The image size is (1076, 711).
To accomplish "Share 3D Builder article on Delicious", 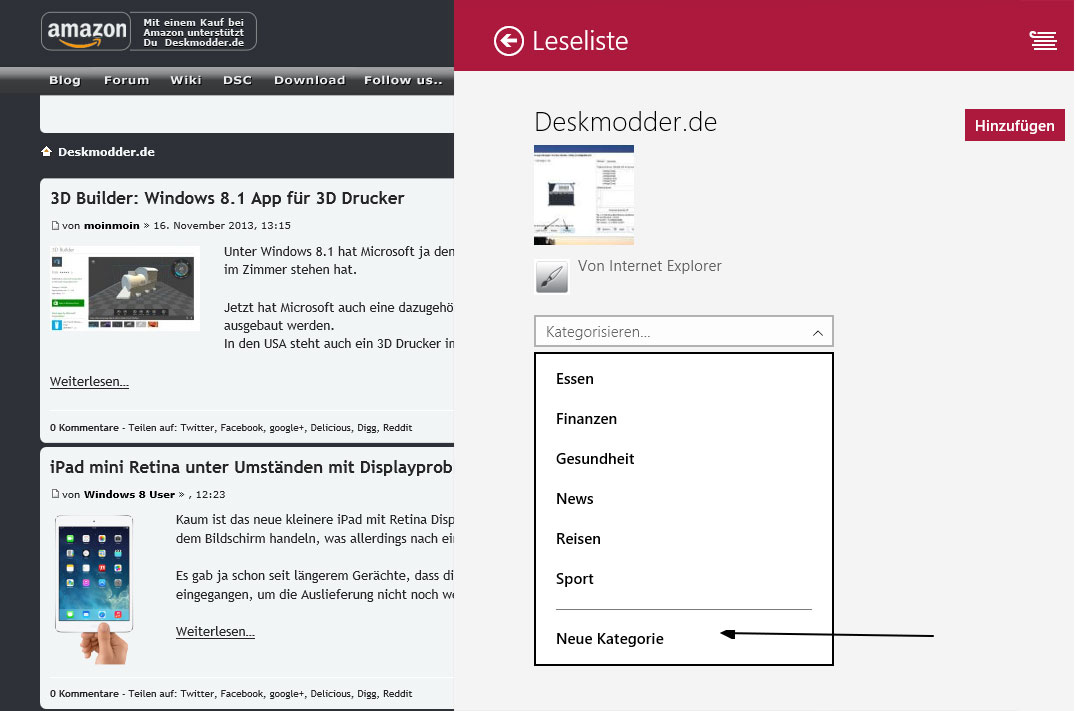I will coord(330,428).
